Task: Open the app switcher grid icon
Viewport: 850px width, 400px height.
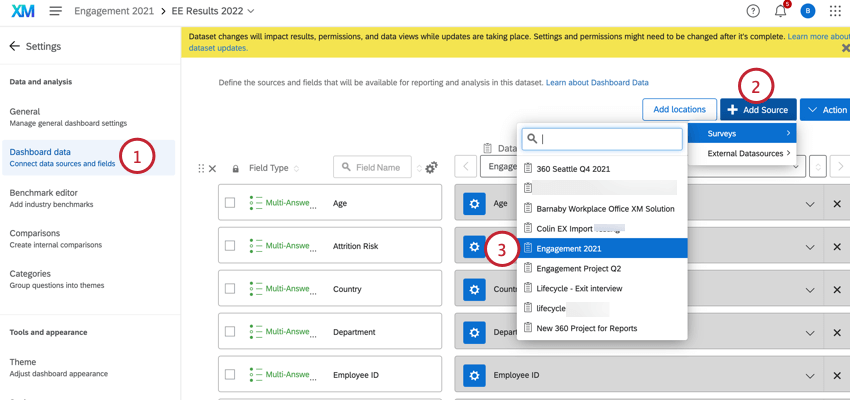Action: click(835, 11)
